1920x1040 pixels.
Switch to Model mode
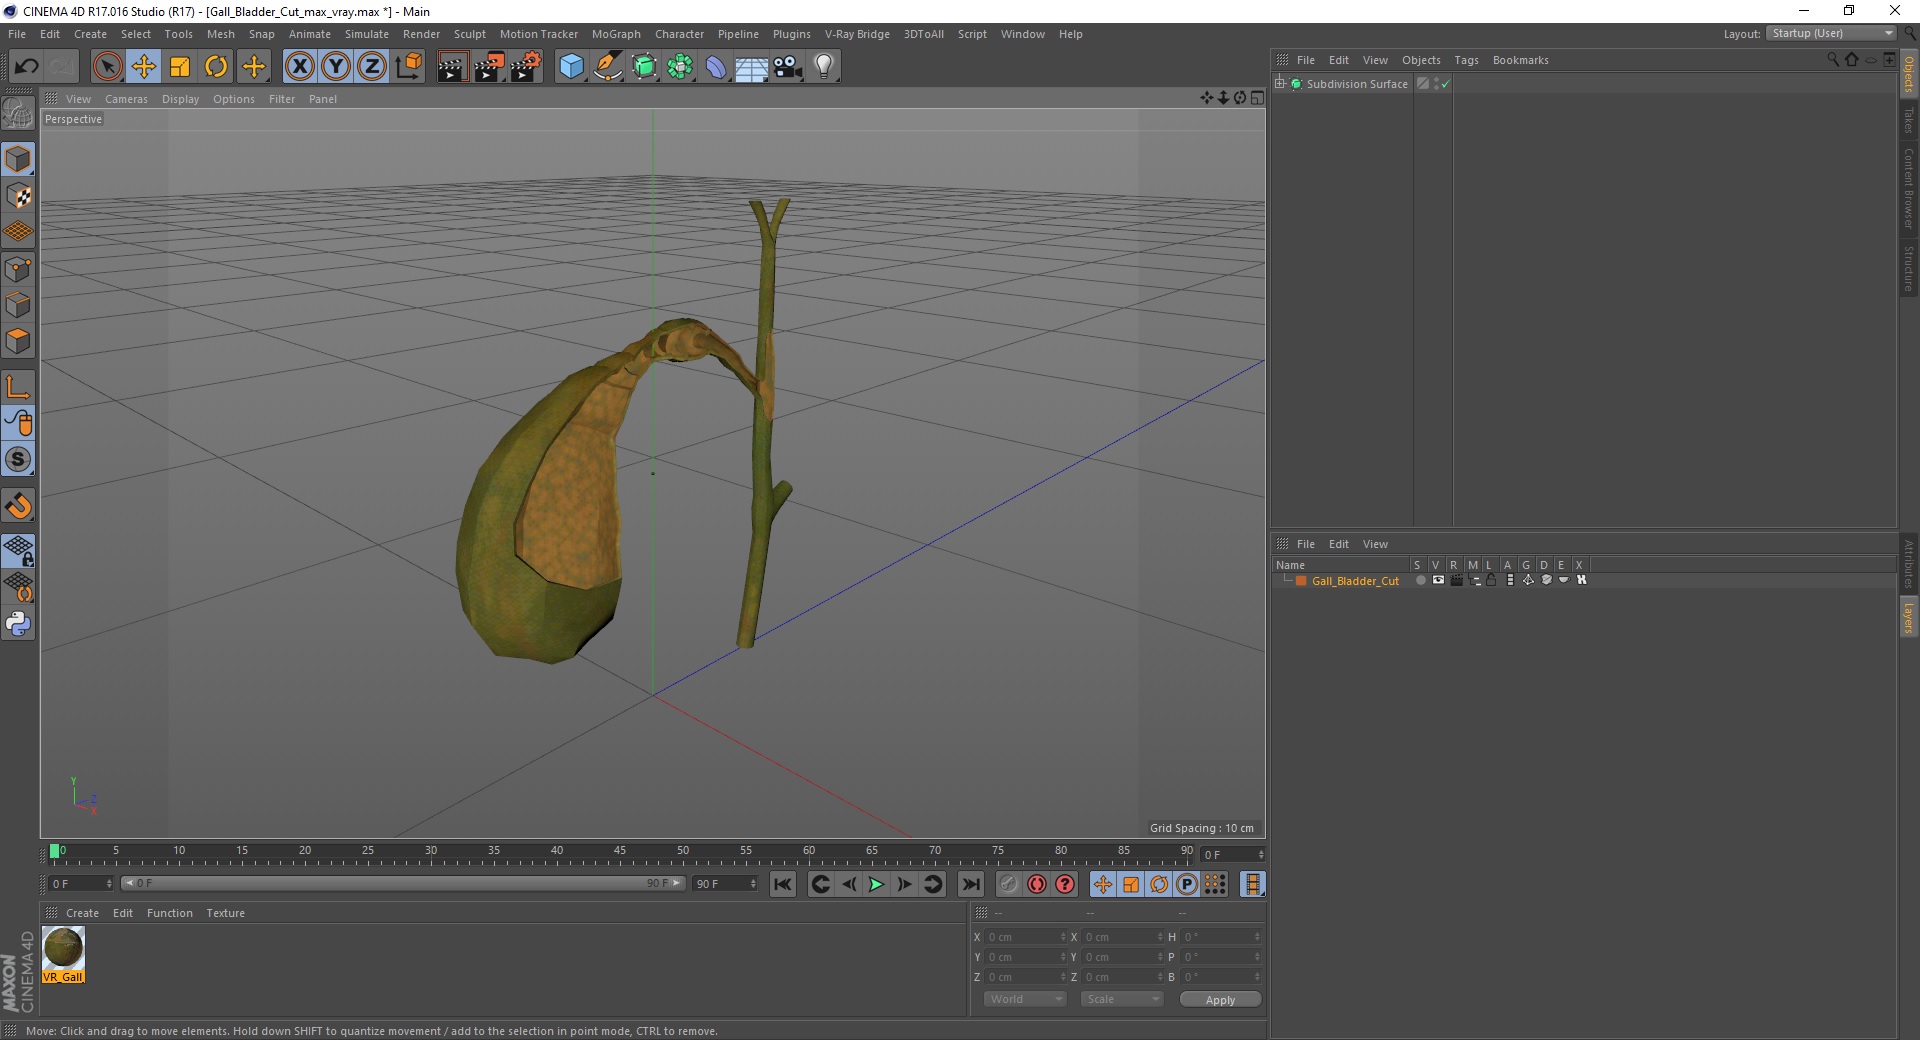click(x=18, y=159)
